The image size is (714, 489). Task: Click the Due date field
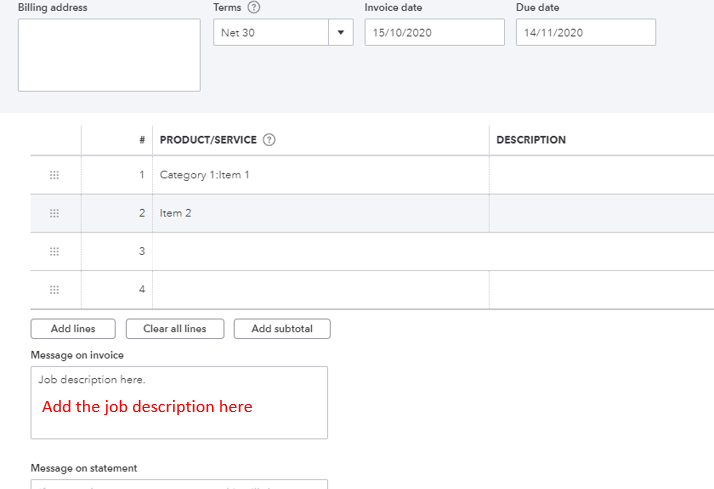pos(585,33)
